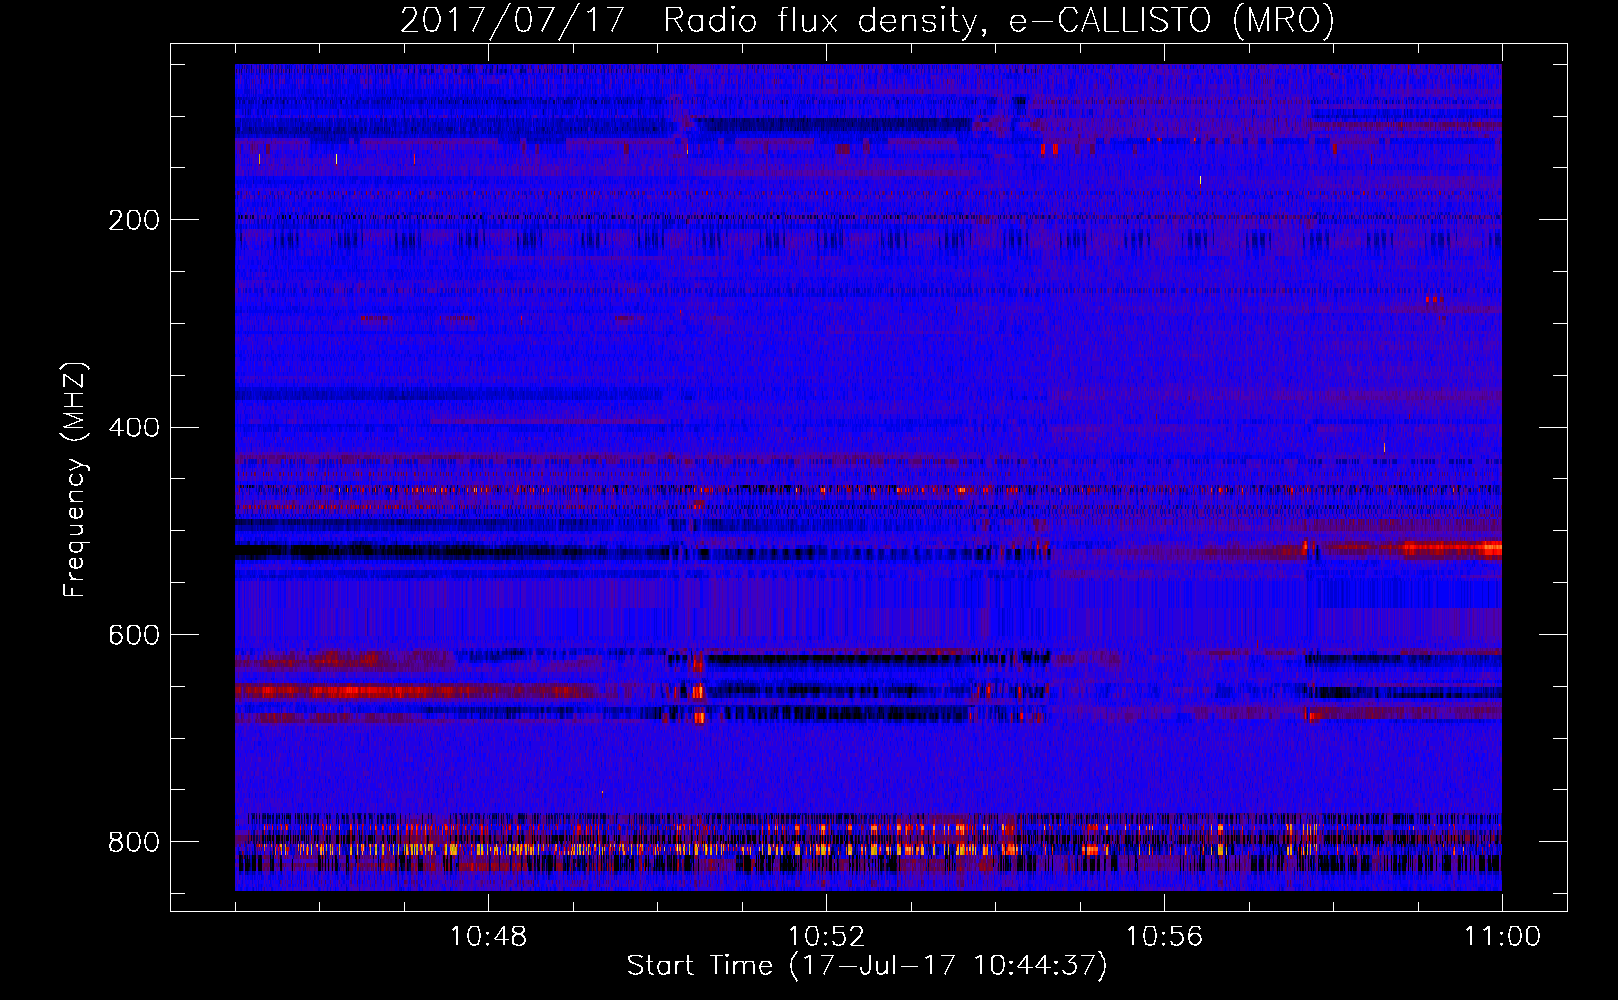This screenshot has width=1618, height=1000.
Task: Click the 10:52 time tick label
Action: 826,937
